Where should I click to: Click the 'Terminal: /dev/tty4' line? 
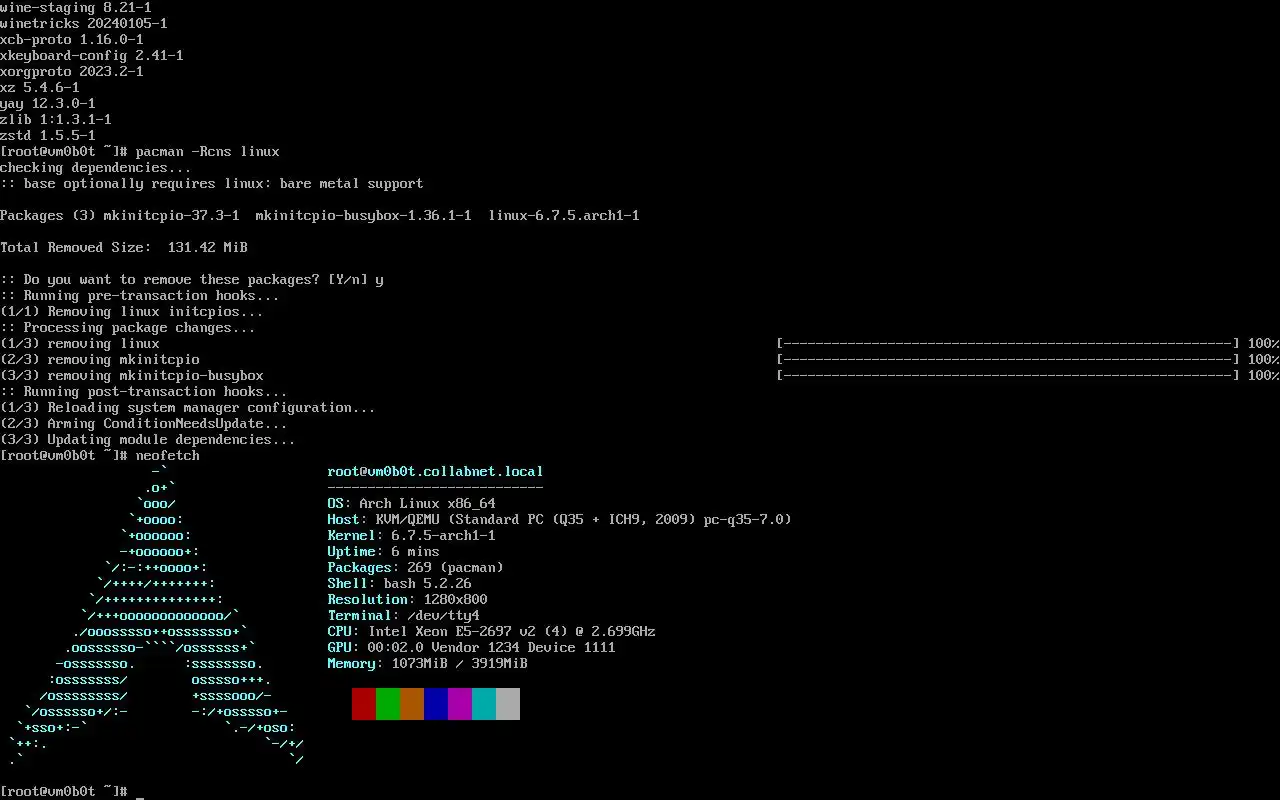pos(404,616)
